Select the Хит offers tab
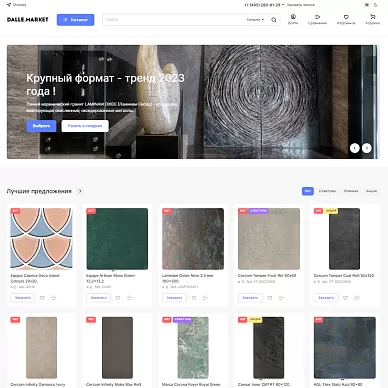This screenshot has width=388, height=388. [308, 191]
